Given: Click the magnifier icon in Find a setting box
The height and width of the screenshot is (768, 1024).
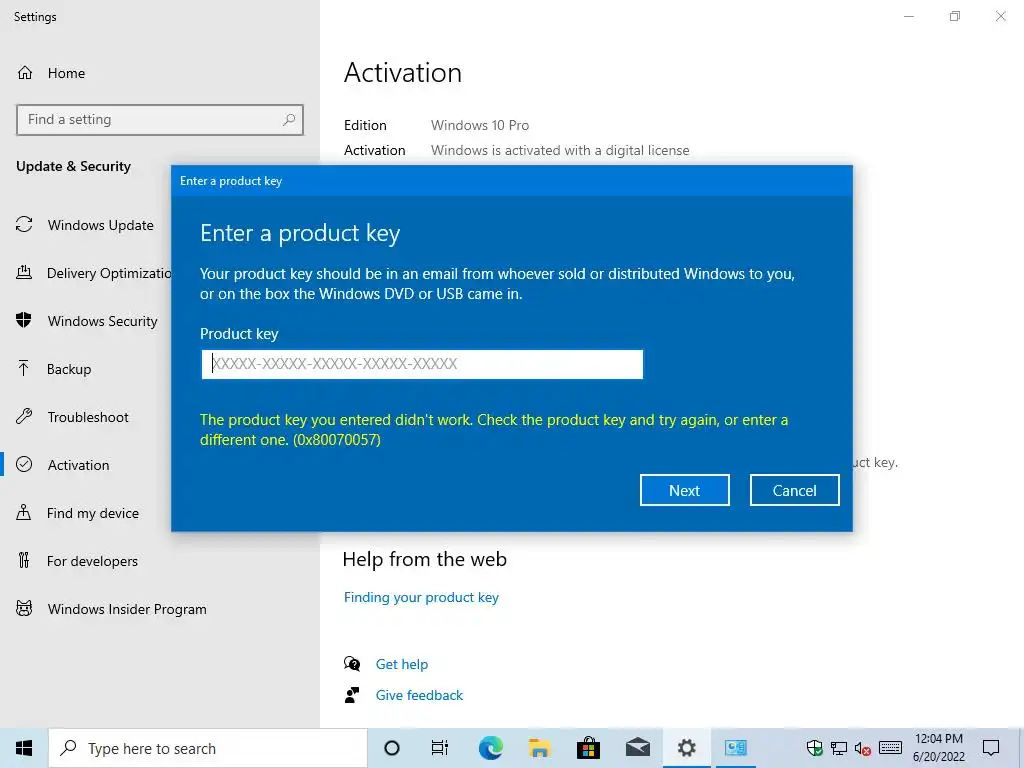Looking at the screenshot, I should click(x=289, y=120).
